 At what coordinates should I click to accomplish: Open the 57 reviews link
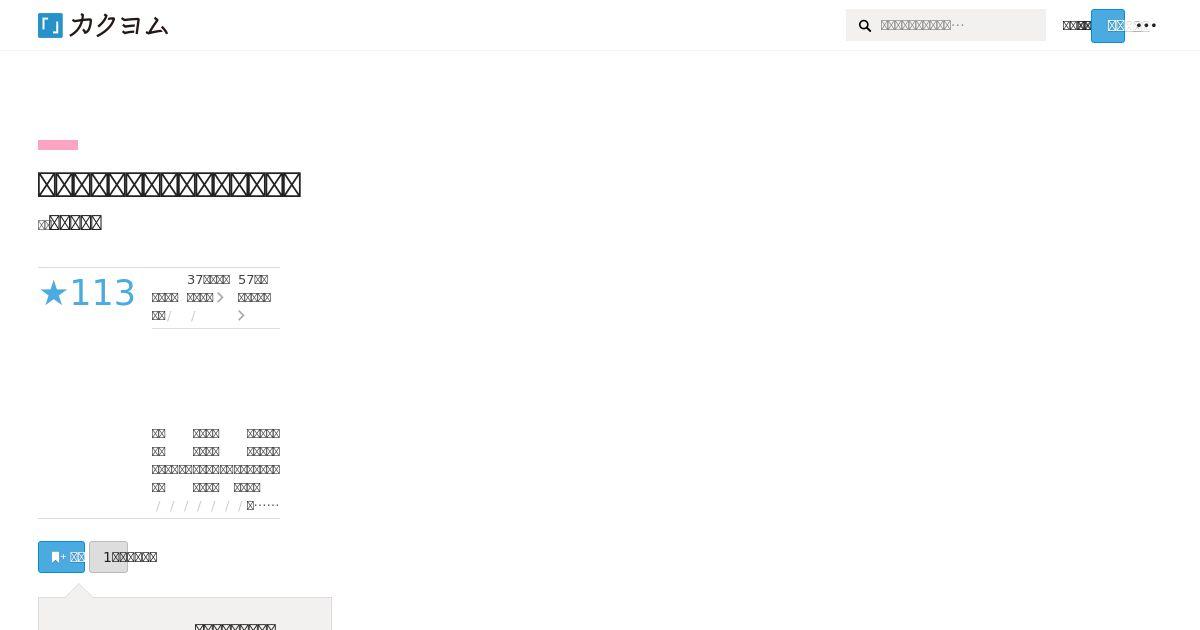coord(253,288)
